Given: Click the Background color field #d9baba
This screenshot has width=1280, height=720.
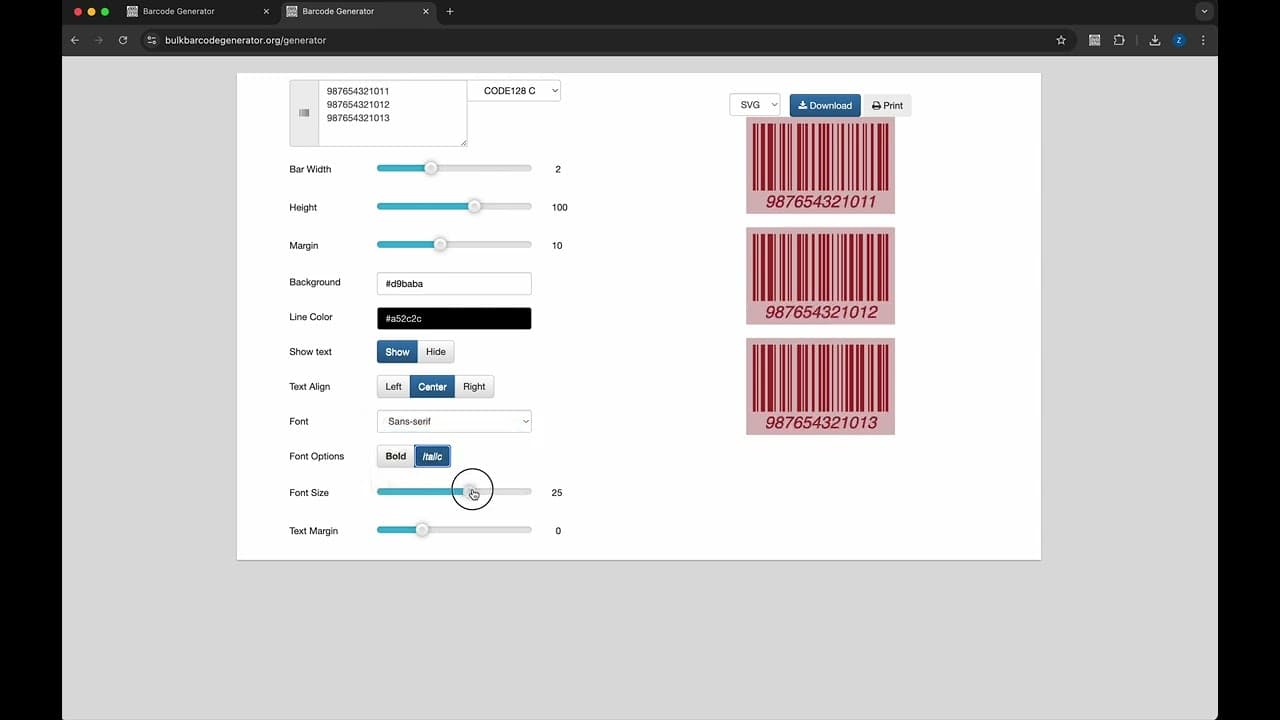Looking at the screenshot, I should 454,283.
